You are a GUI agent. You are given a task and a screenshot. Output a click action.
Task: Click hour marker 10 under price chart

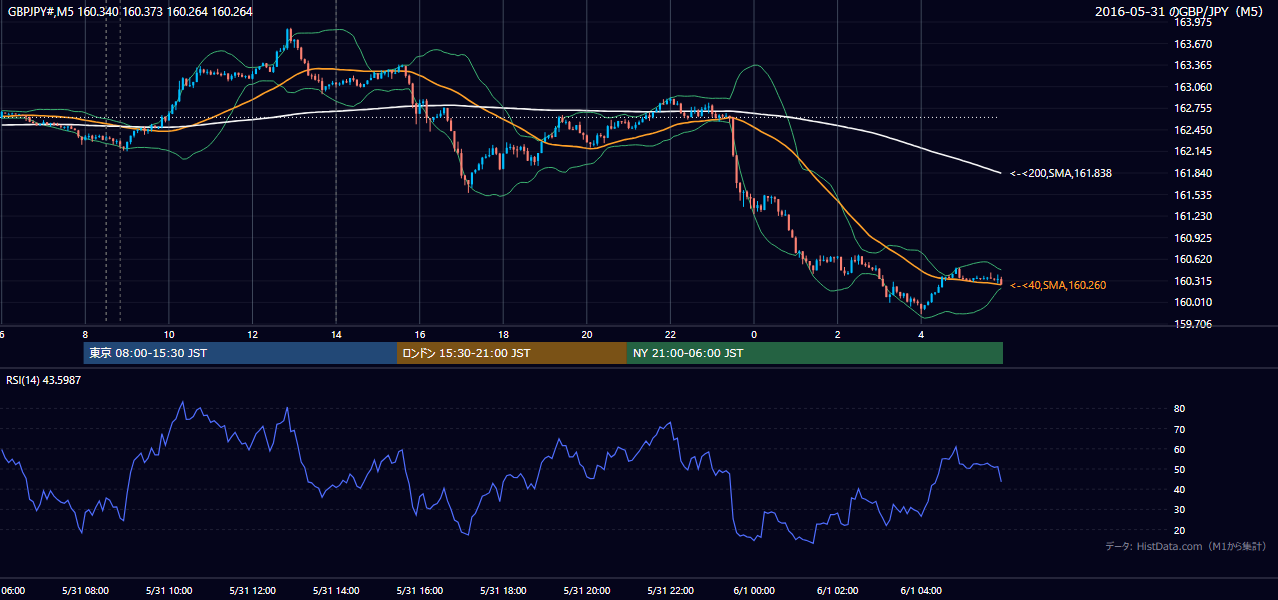tap(169, 335)
